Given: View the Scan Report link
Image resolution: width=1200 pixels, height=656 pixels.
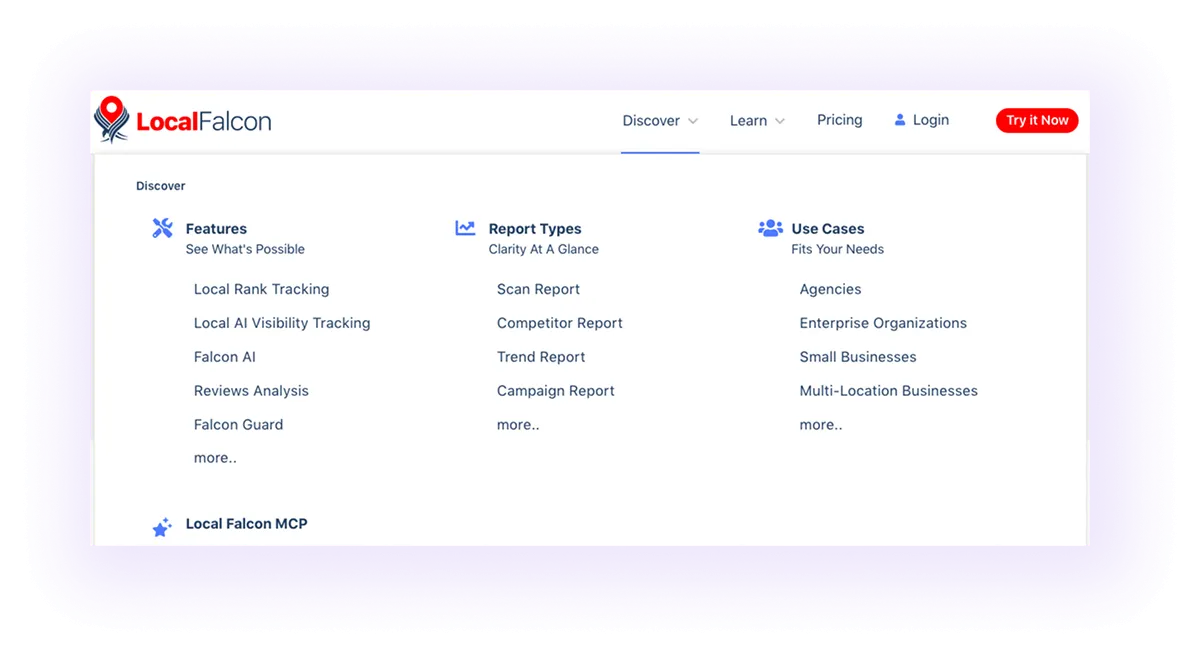Looking at the screenshot, I should pyautogui.click(x=538, y=289).
